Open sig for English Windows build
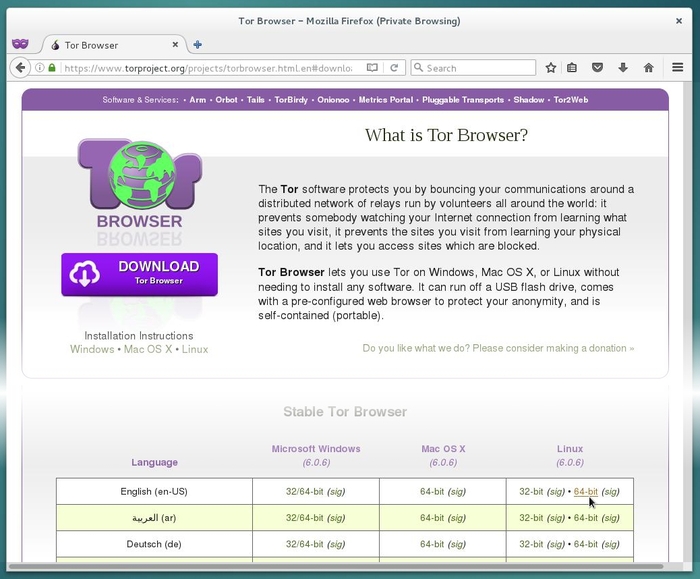This screenshot has height=579, width=700. tap(336, 492)
